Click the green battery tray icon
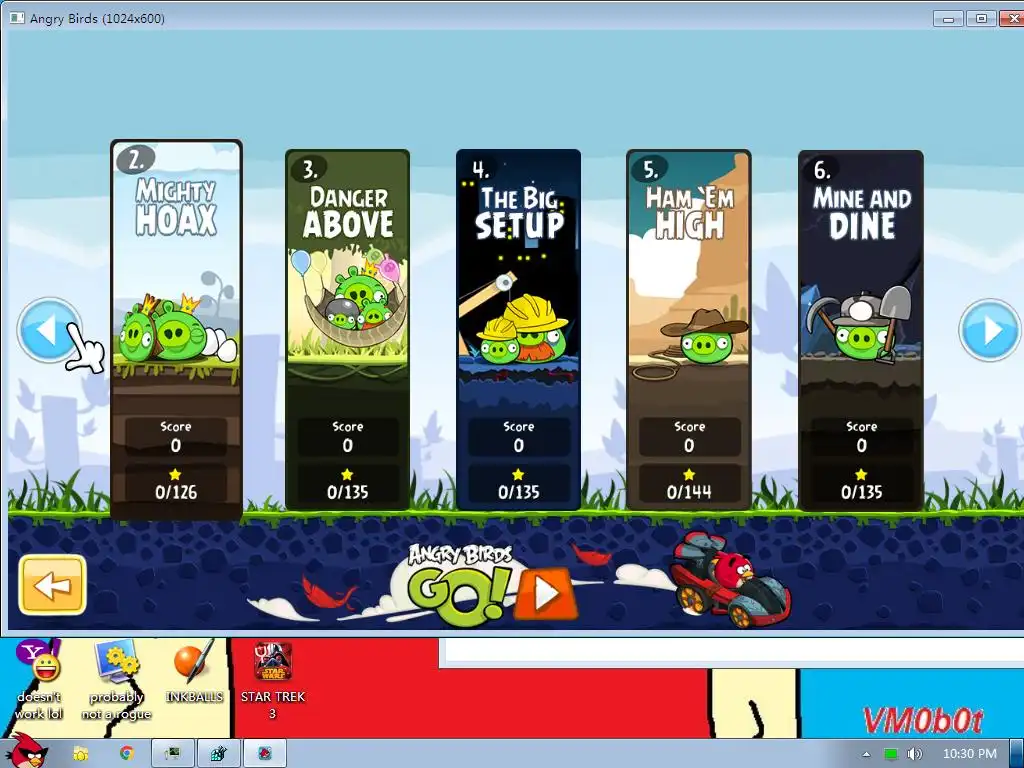The height and width of the screenshot is (768, 1024). pyautogui.click(x=891, y=754)
